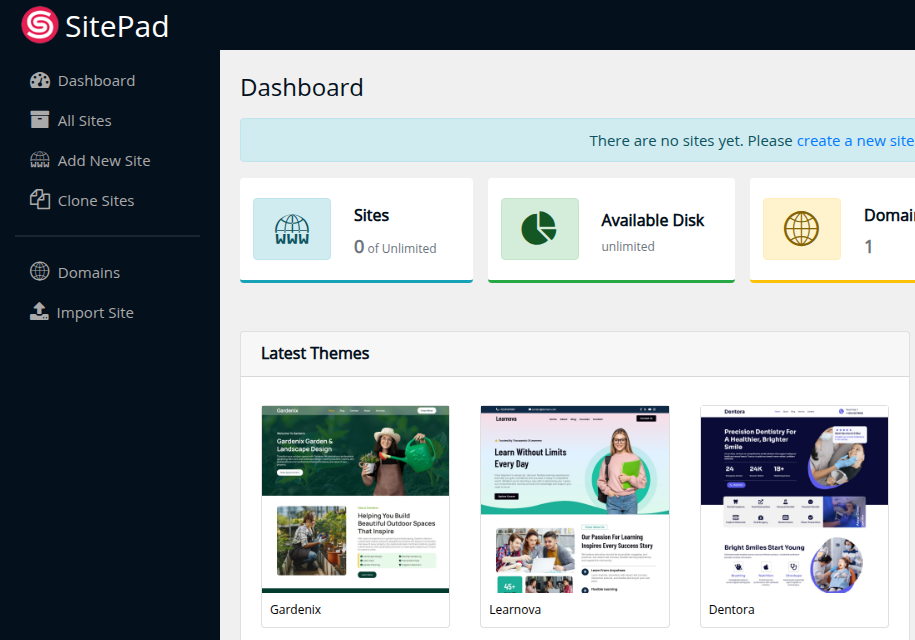Click the domain count value 1

coord(868,247)
